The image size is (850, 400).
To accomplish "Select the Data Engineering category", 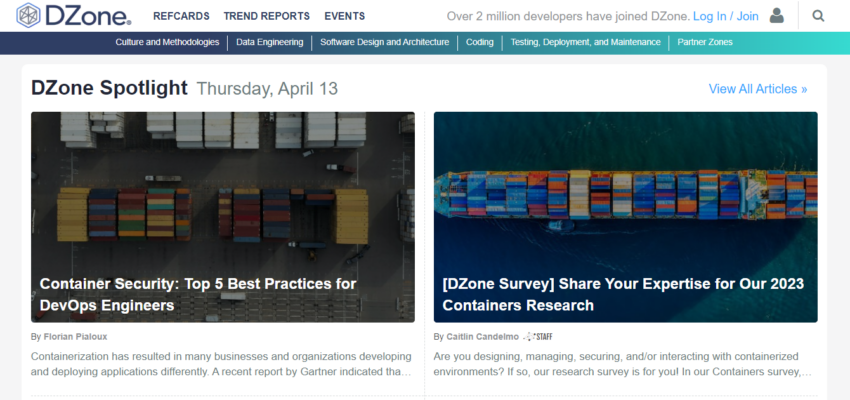I will coord(270,43).
